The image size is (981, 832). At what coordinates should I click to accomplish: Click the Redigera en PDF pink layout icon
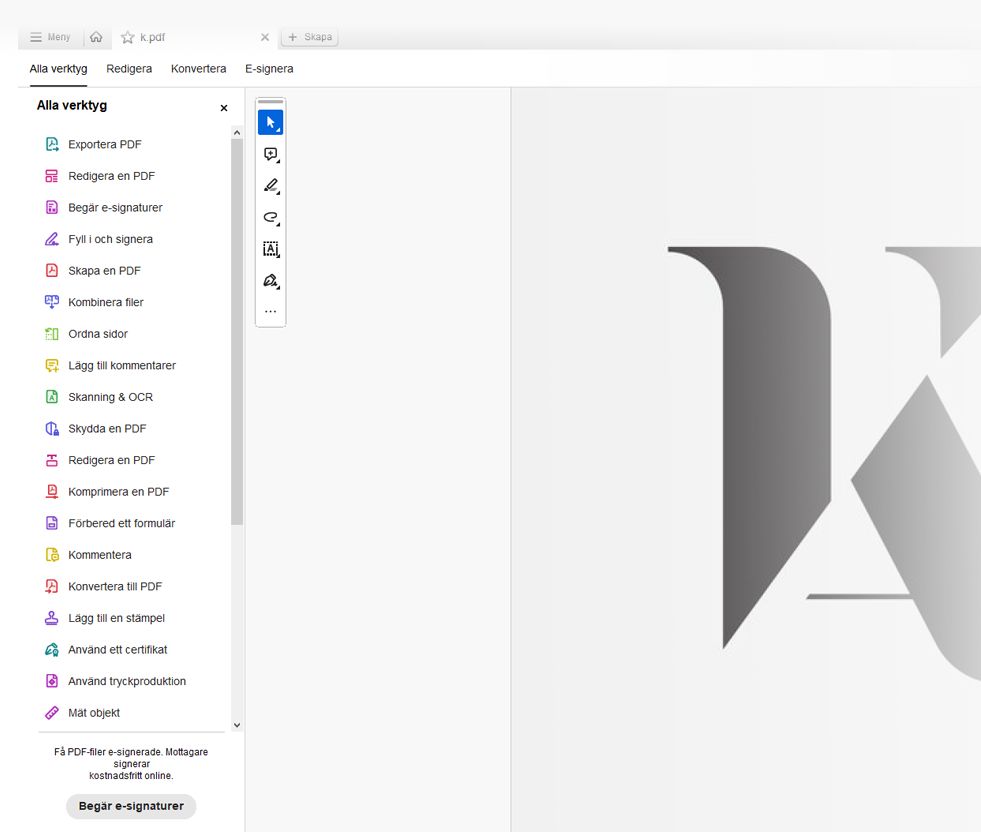point(52,176)
